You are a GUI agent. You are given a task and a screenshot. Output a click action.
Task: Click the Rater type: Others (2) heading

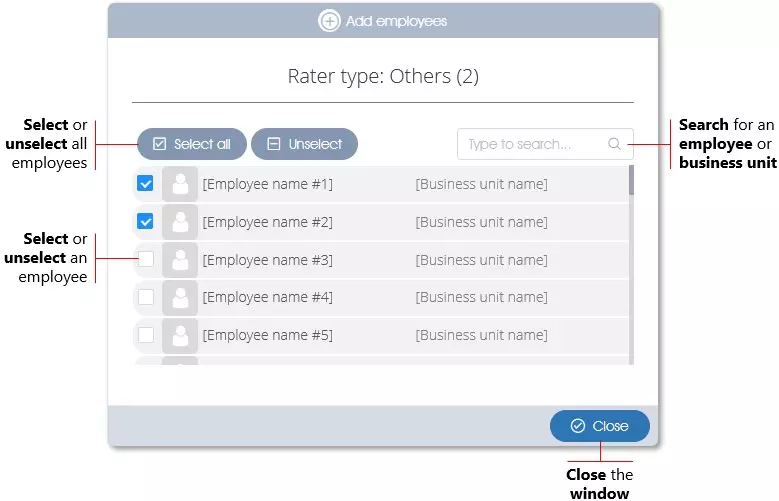coord(383,77)
